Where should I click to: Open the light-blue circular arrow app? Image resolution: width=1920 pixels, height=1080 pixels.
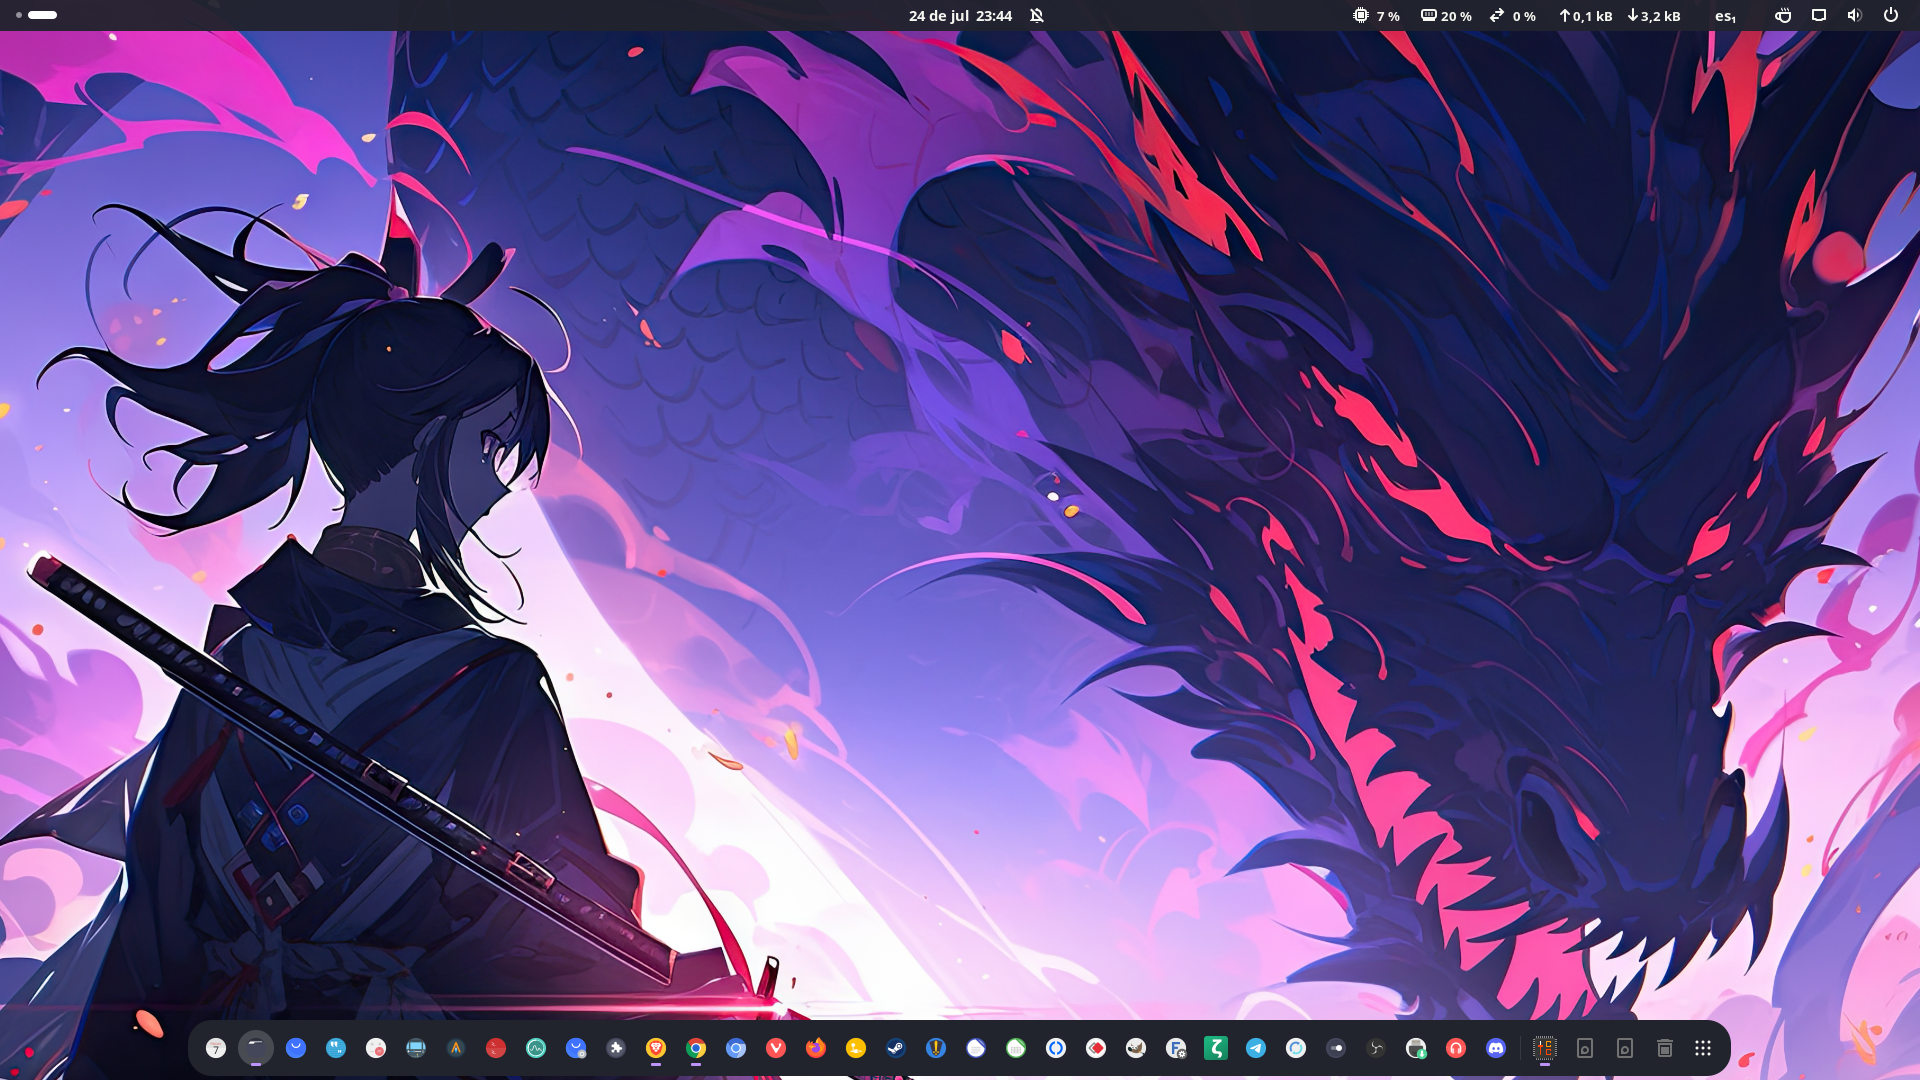point(1296,1048)
